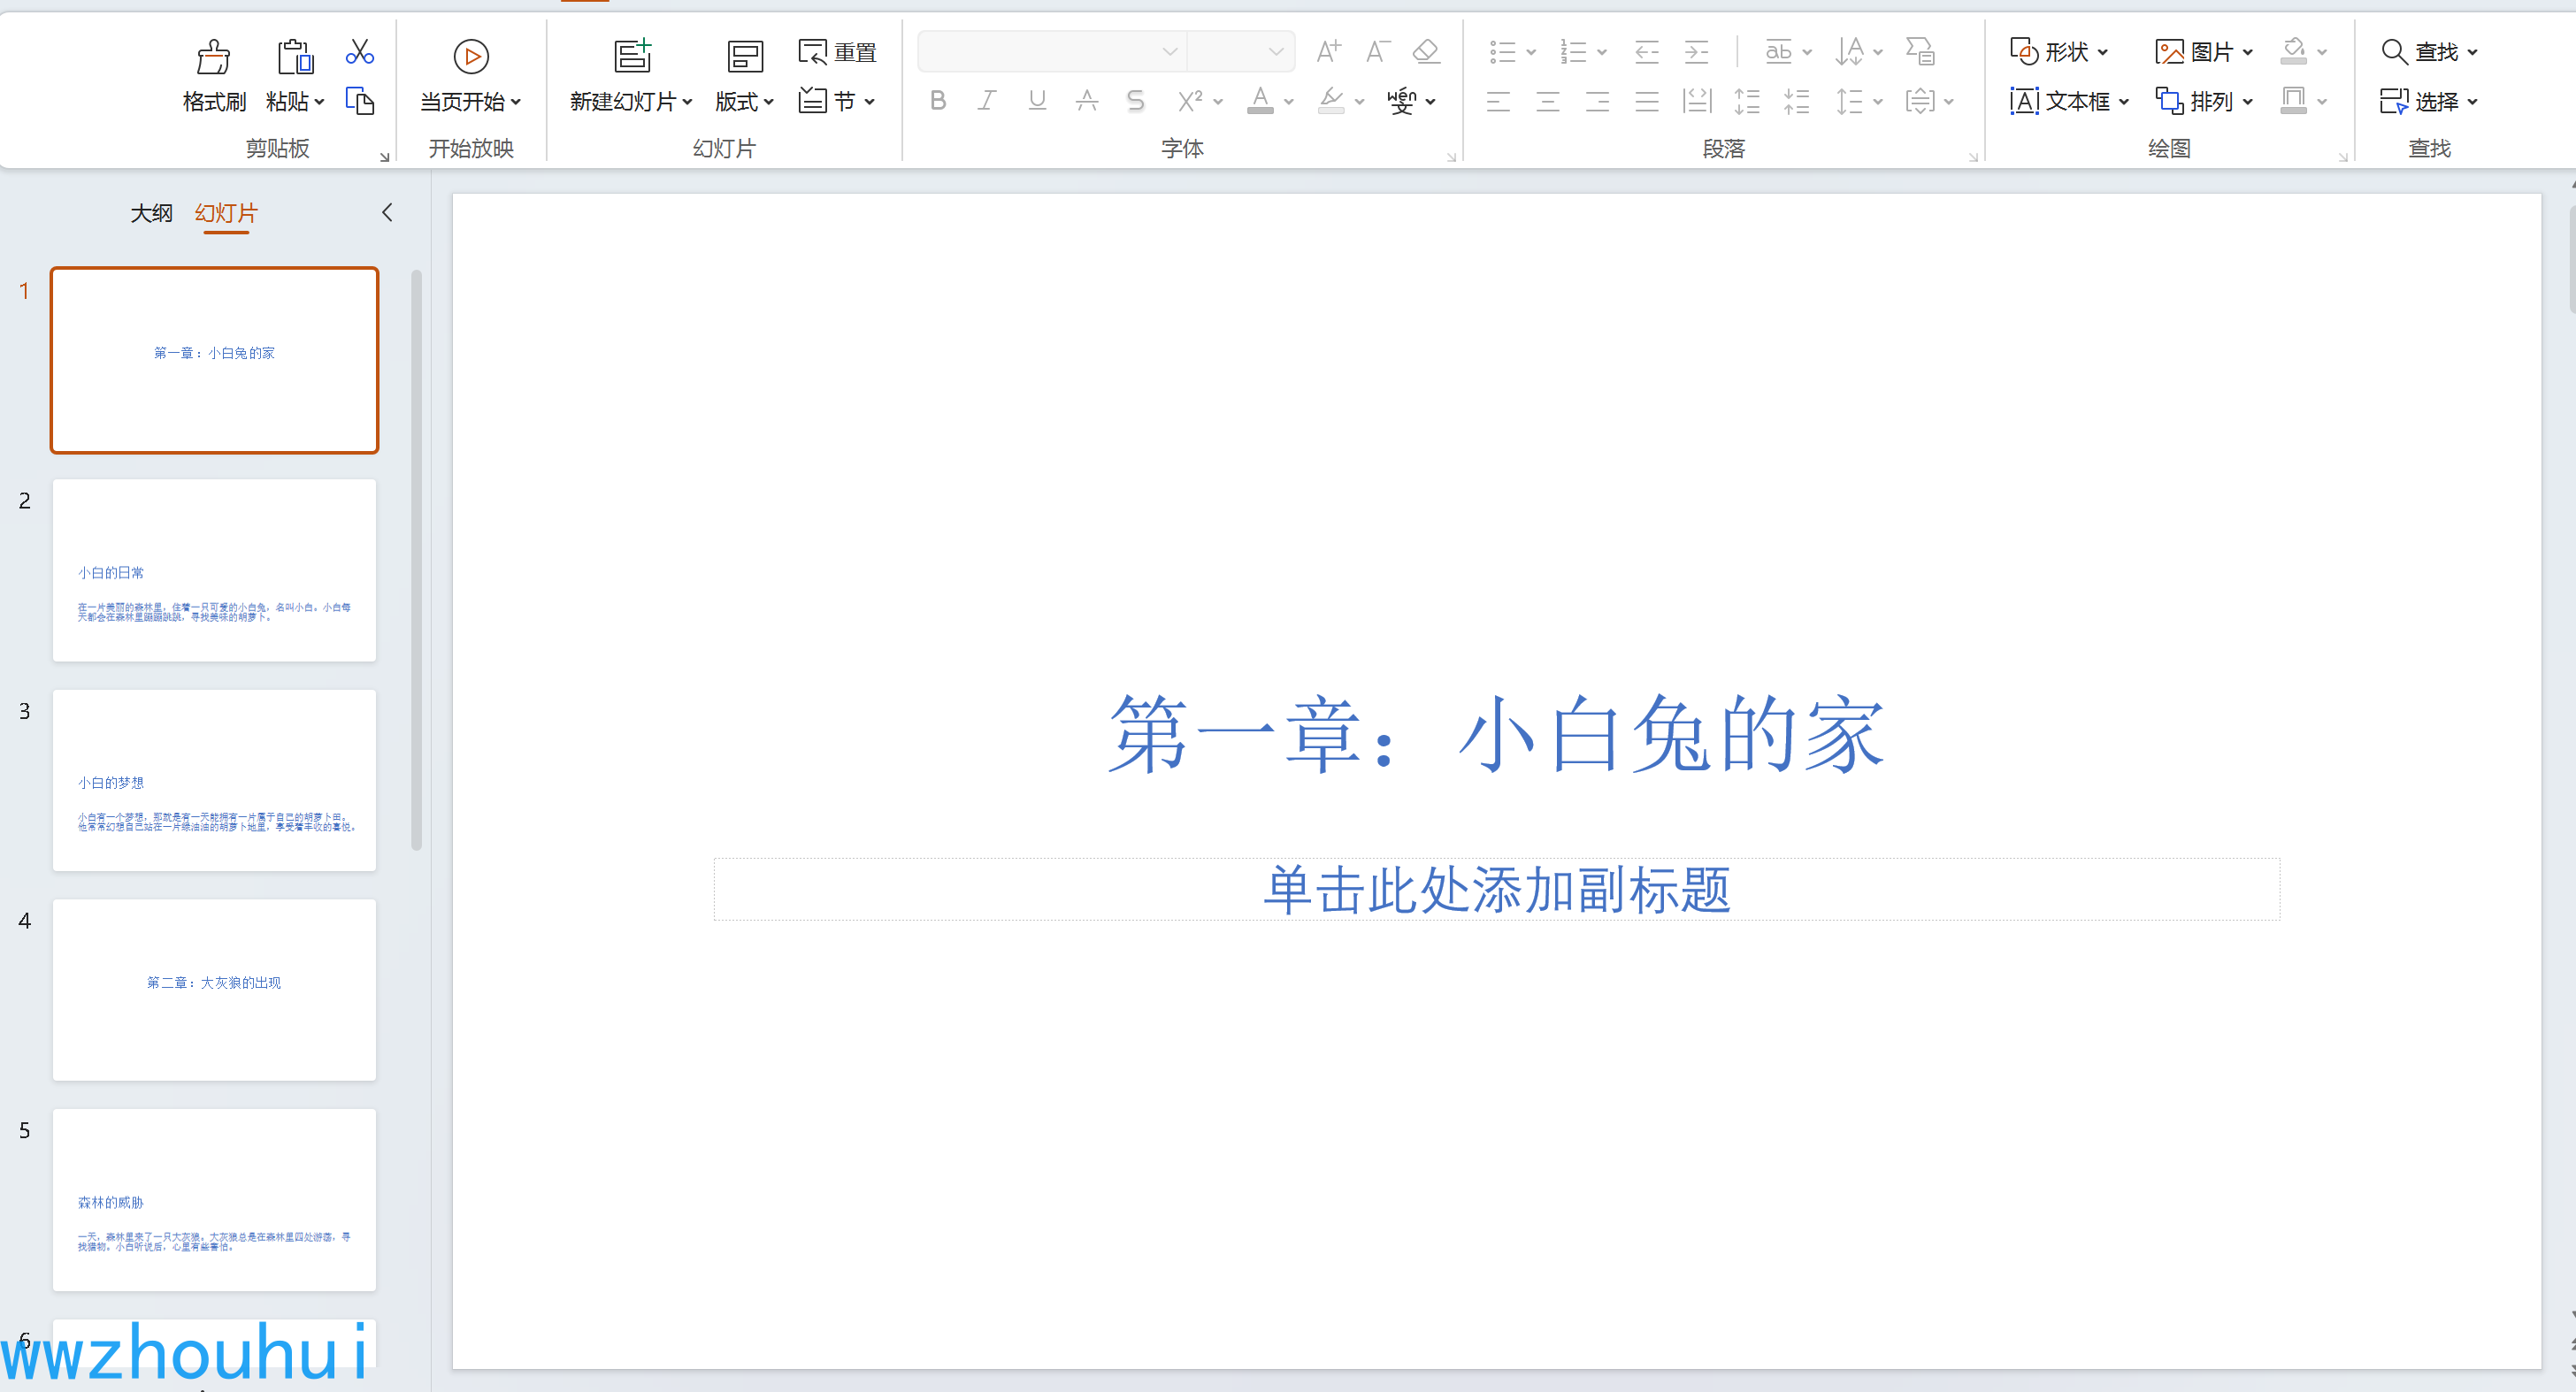The image size is (2576, 1392).
Task: Click the Format Painter (格式刷) icon
Action: click(x=213, y=57)
